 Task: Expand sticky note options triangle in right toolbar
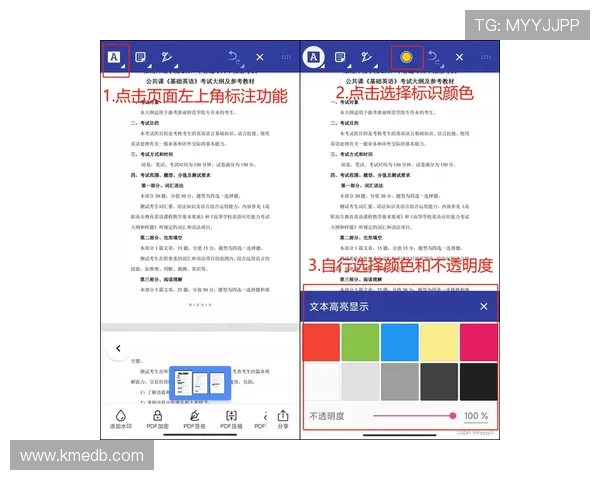[x=349, y=66]
